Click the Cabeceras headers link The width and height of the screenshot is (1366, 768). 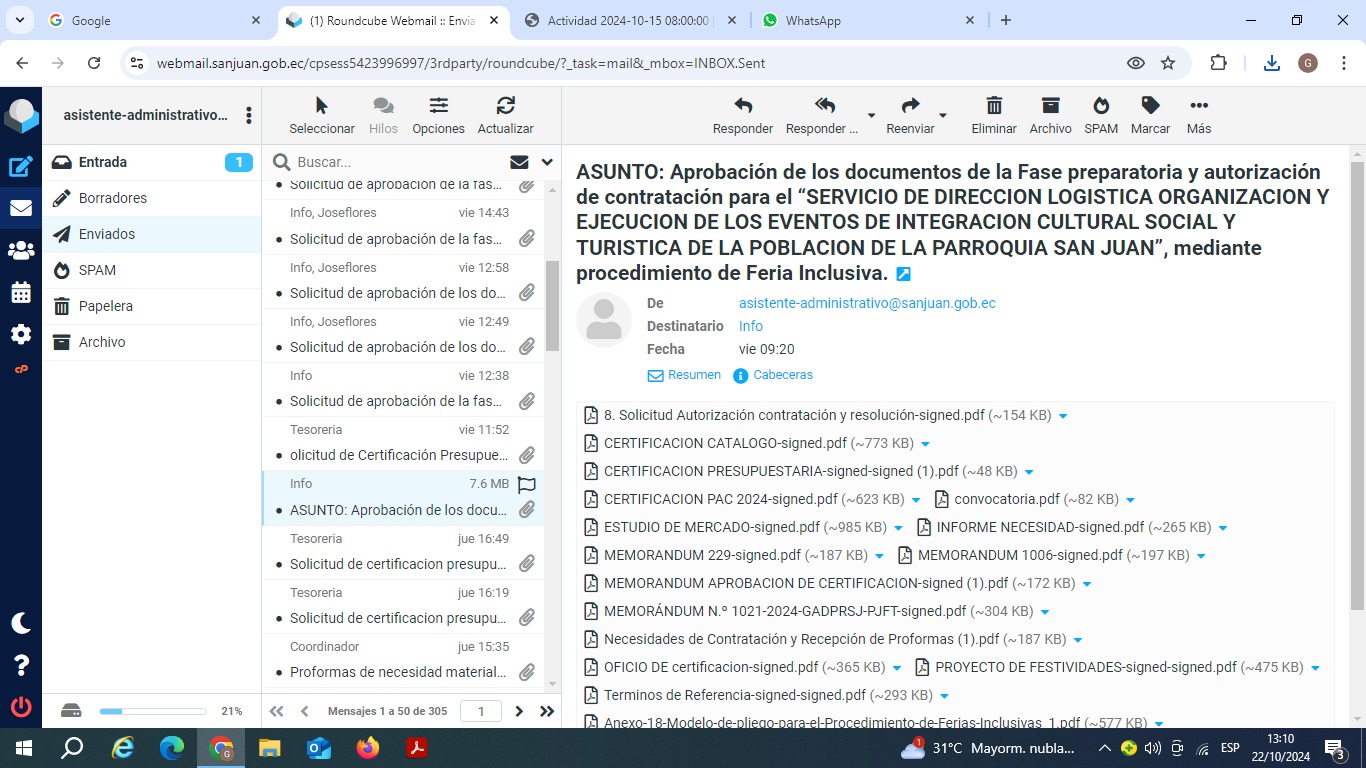[x=782, y=375]
